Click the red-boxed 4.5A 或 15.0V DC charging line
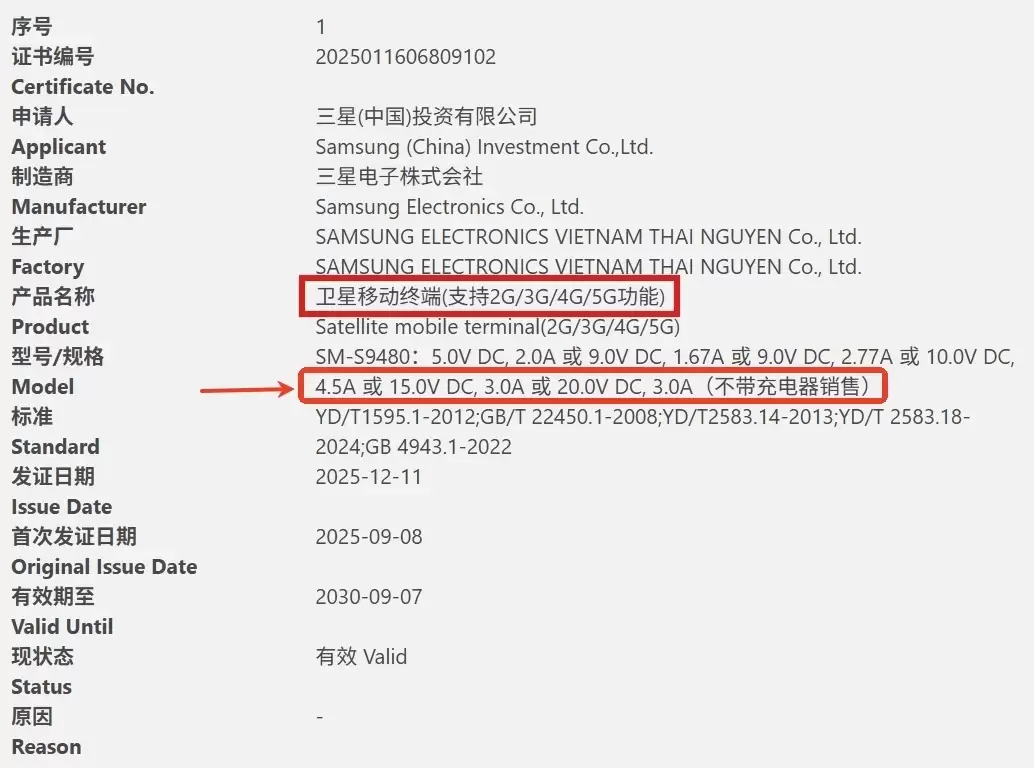This screenshot has height=768, width=1034. point(593,387)
